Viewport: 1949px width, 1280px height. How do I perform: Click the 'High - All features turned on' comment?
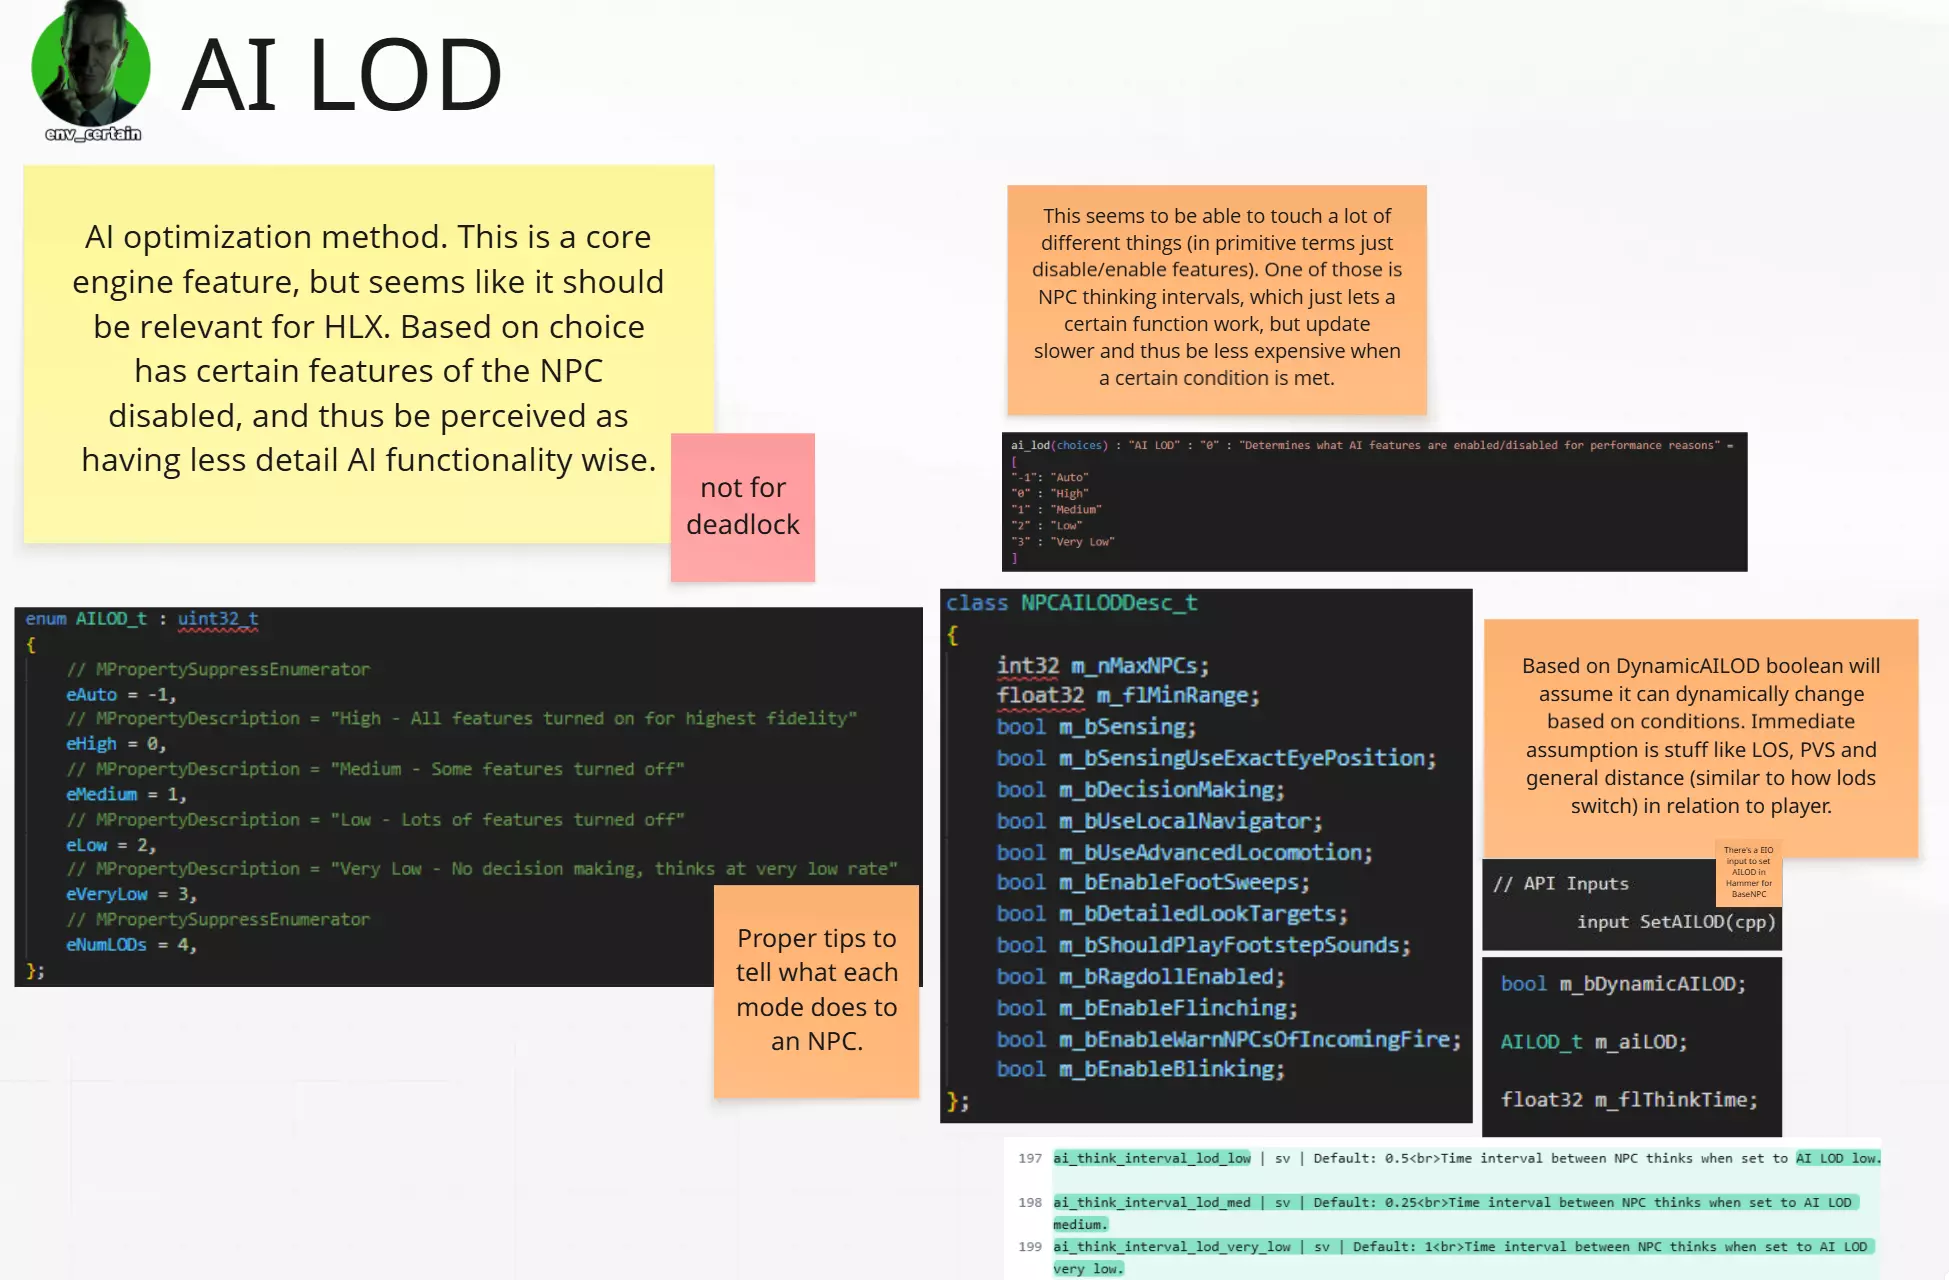(x=462, y=719)
